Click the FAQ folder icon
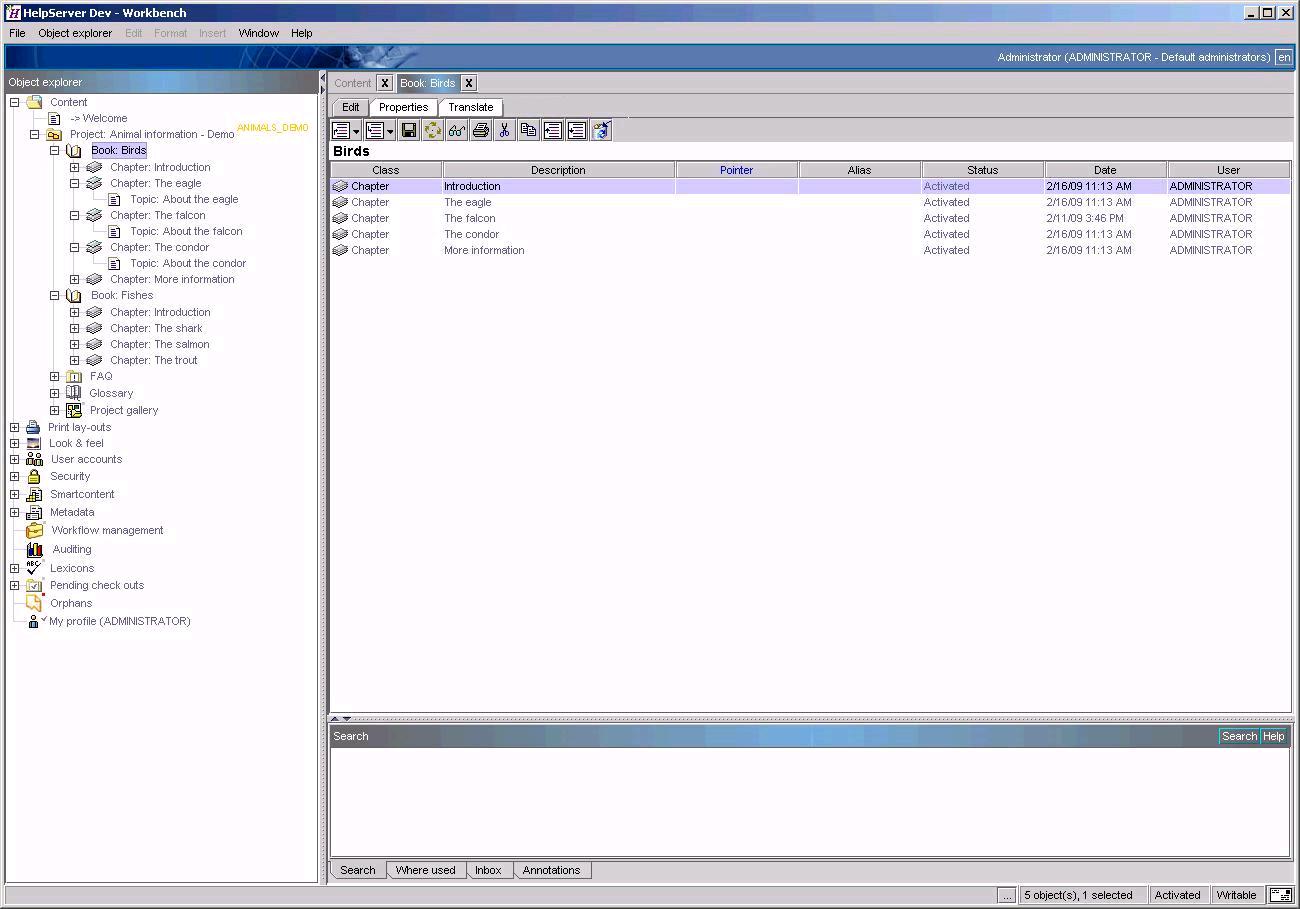1300x909 pixels. click(x=74, y=376)
